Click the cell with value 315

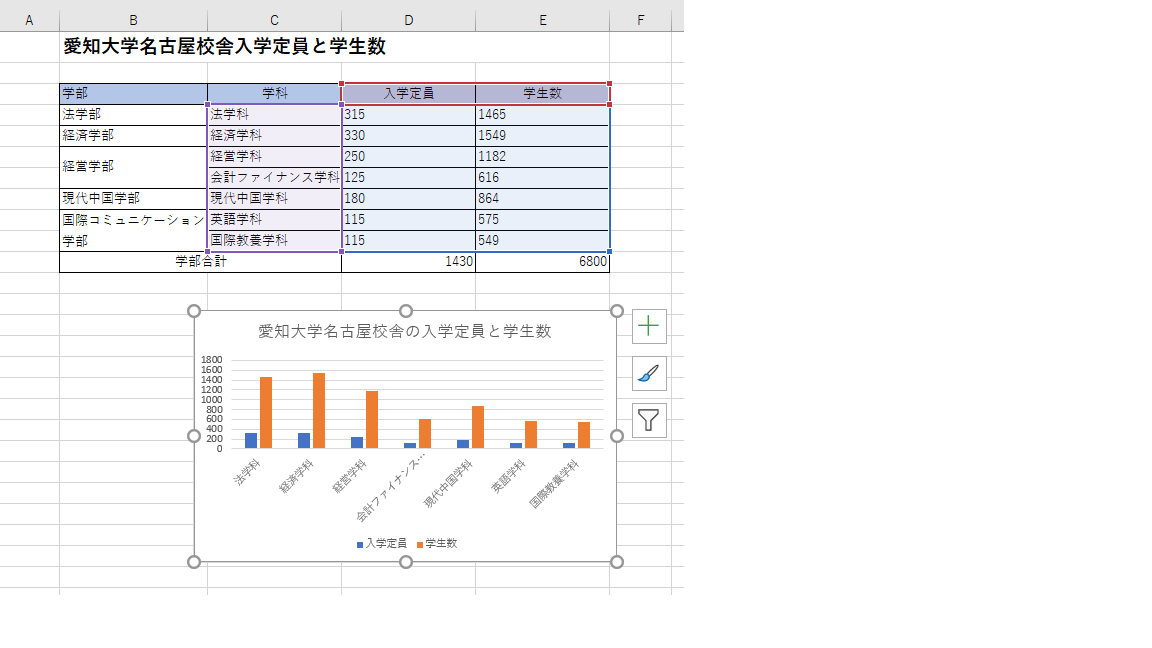click(x=408, y=115)
